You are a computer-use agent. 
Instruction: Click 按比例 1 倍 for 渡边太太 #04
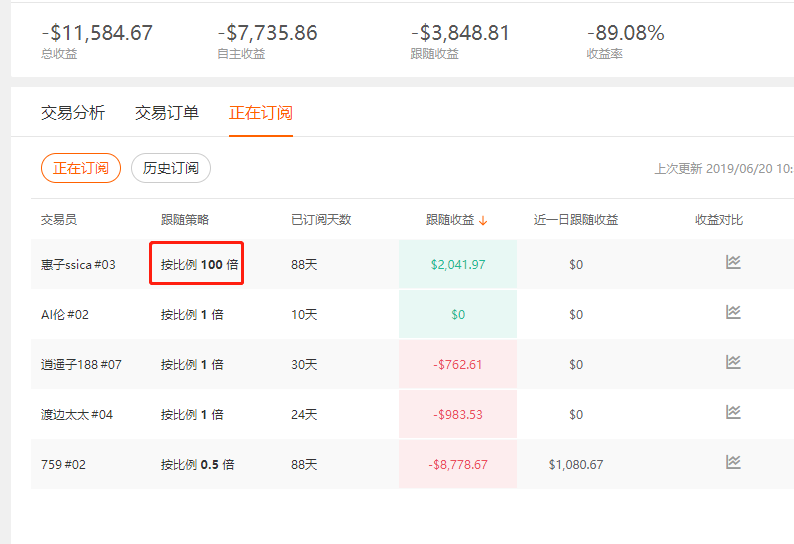tap(192, 414)
